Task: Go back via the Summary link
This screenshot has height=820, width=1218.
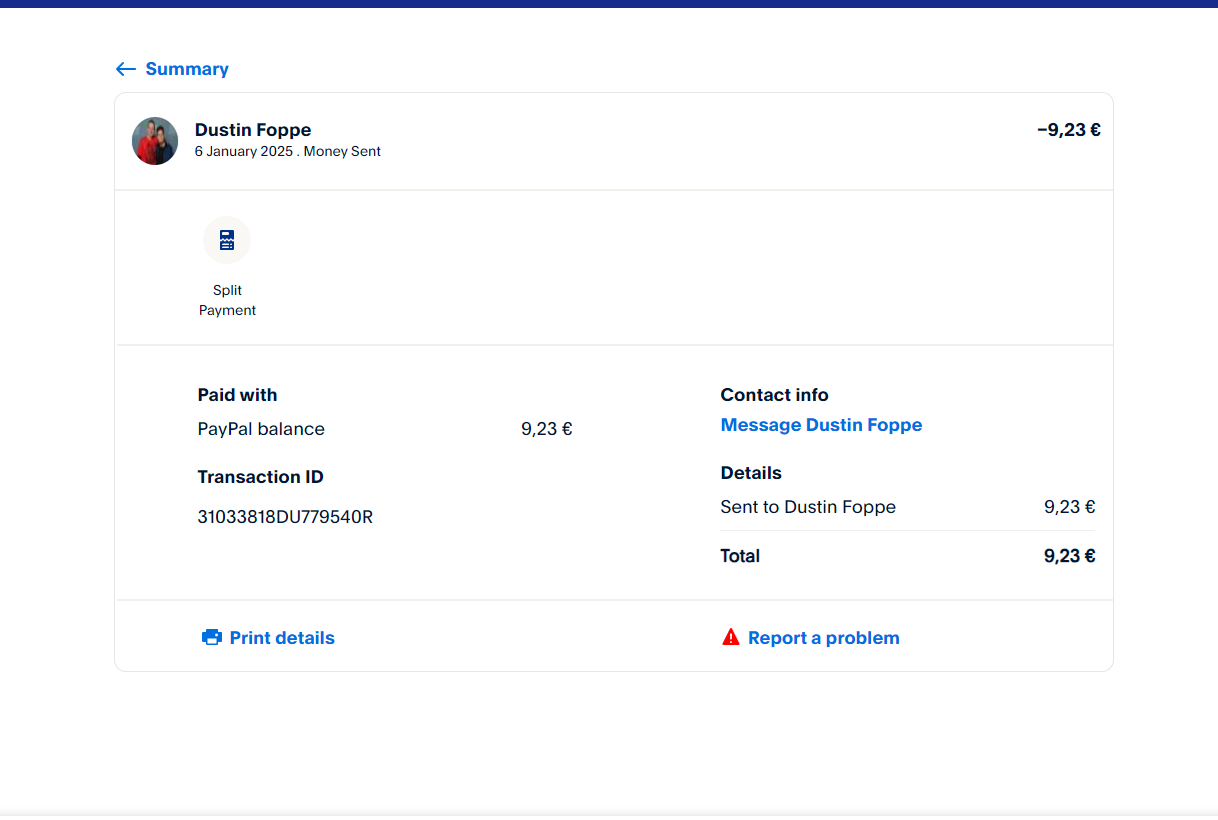Action: [x=187, y=69]
